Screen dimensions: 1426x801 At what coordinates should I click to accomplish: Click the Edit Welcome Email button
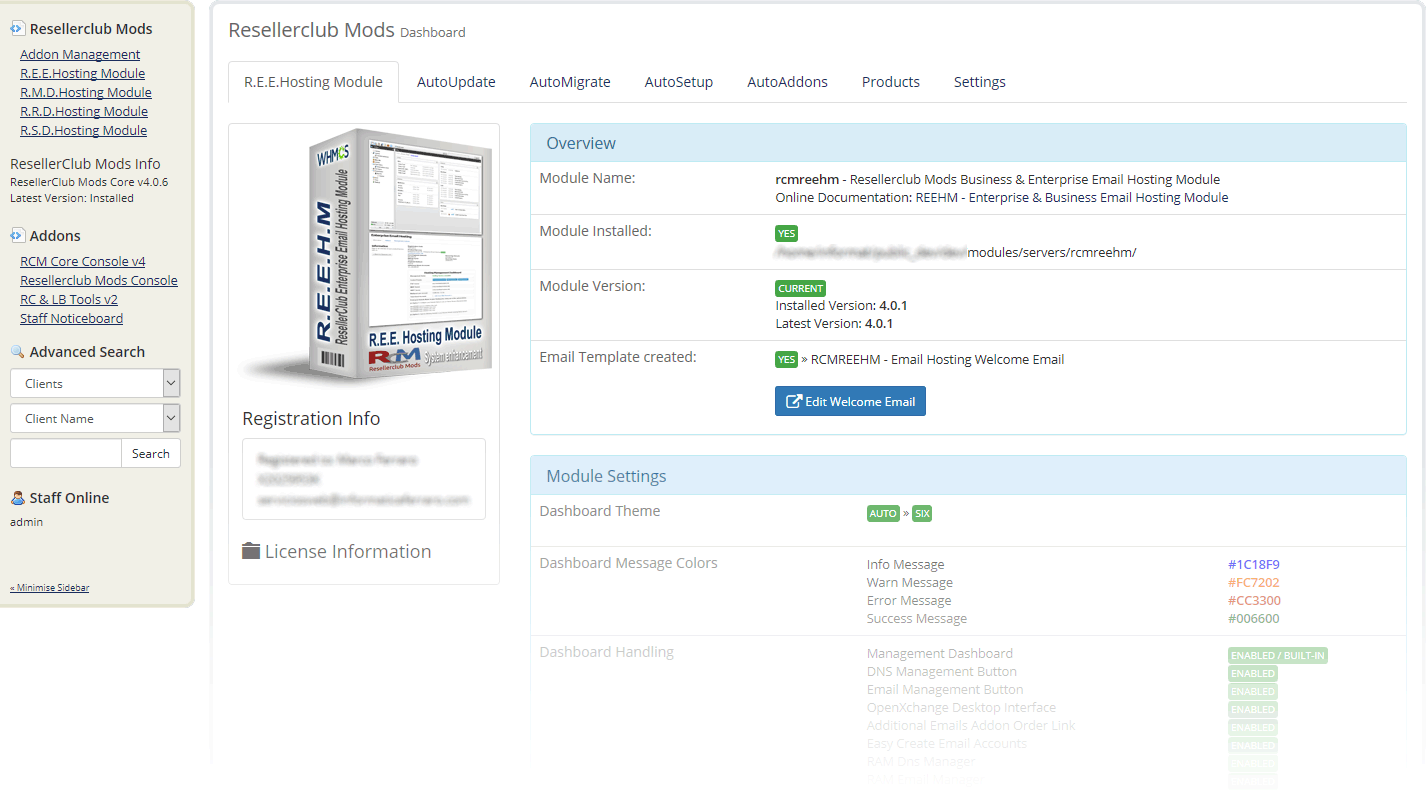point(850,401)
